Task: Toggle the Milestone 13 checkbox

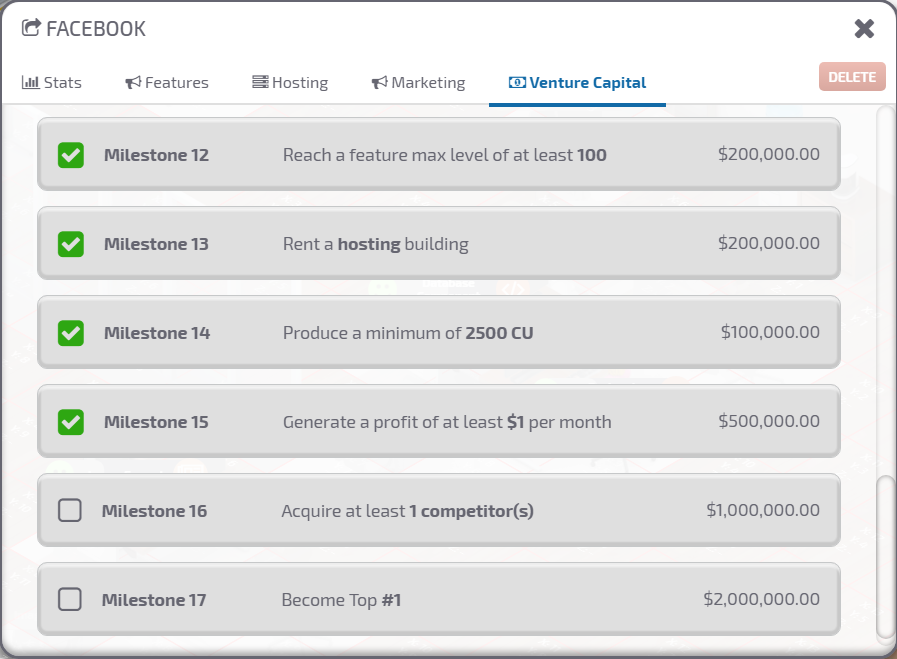Action: (70, 244)
